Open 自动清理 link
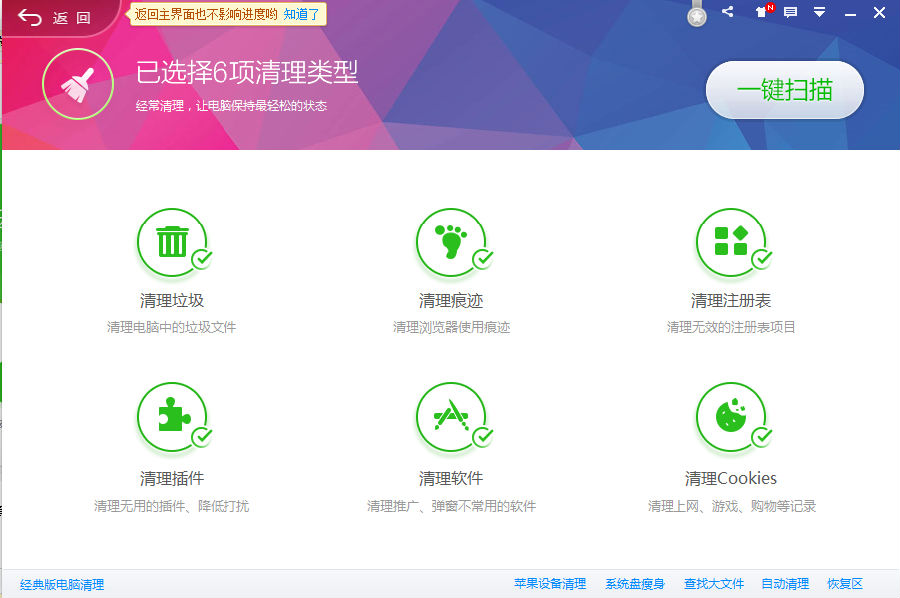Viewport: 900px width, 598px height. pyautogui.click(x=785, y=584)
